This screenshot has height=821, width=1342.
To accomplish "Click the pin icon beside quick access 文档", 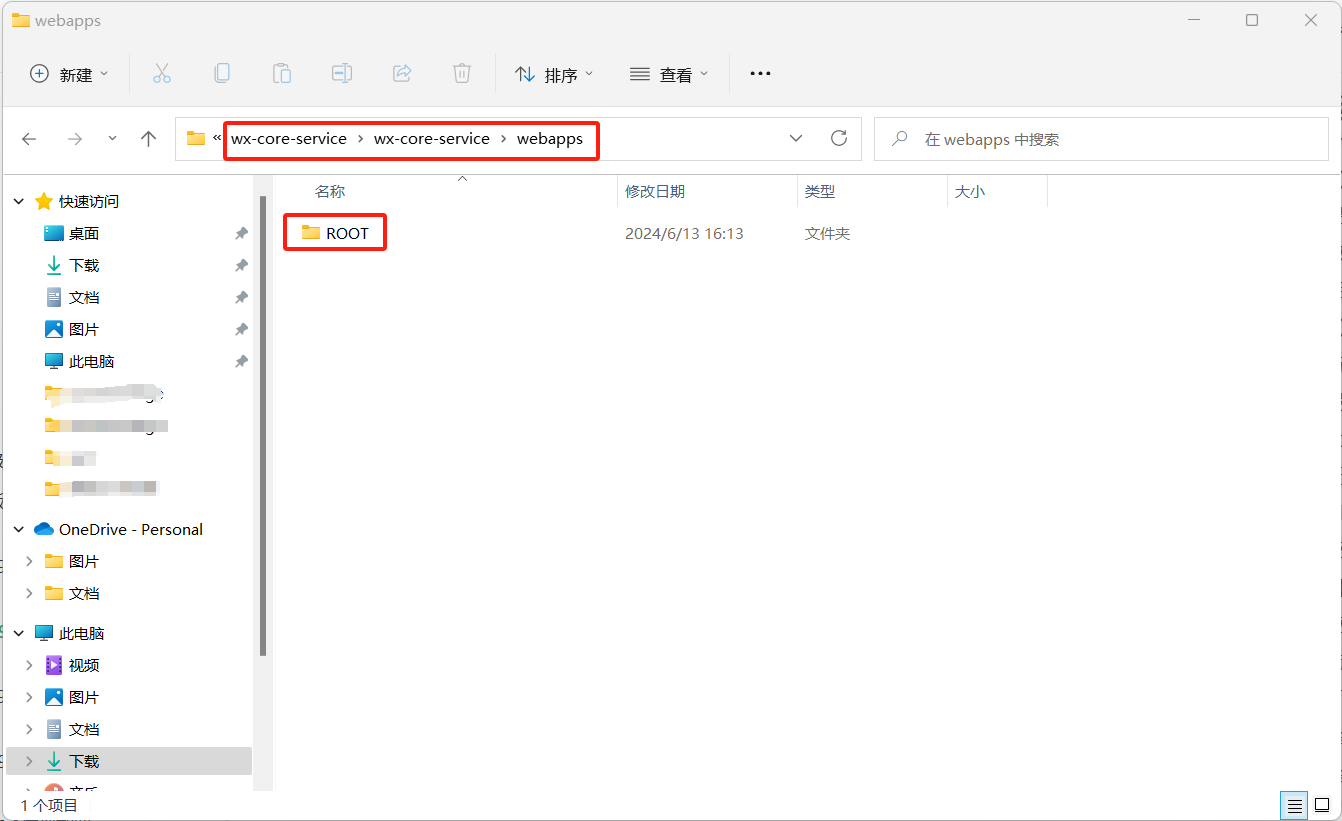I will click(241, 297).
